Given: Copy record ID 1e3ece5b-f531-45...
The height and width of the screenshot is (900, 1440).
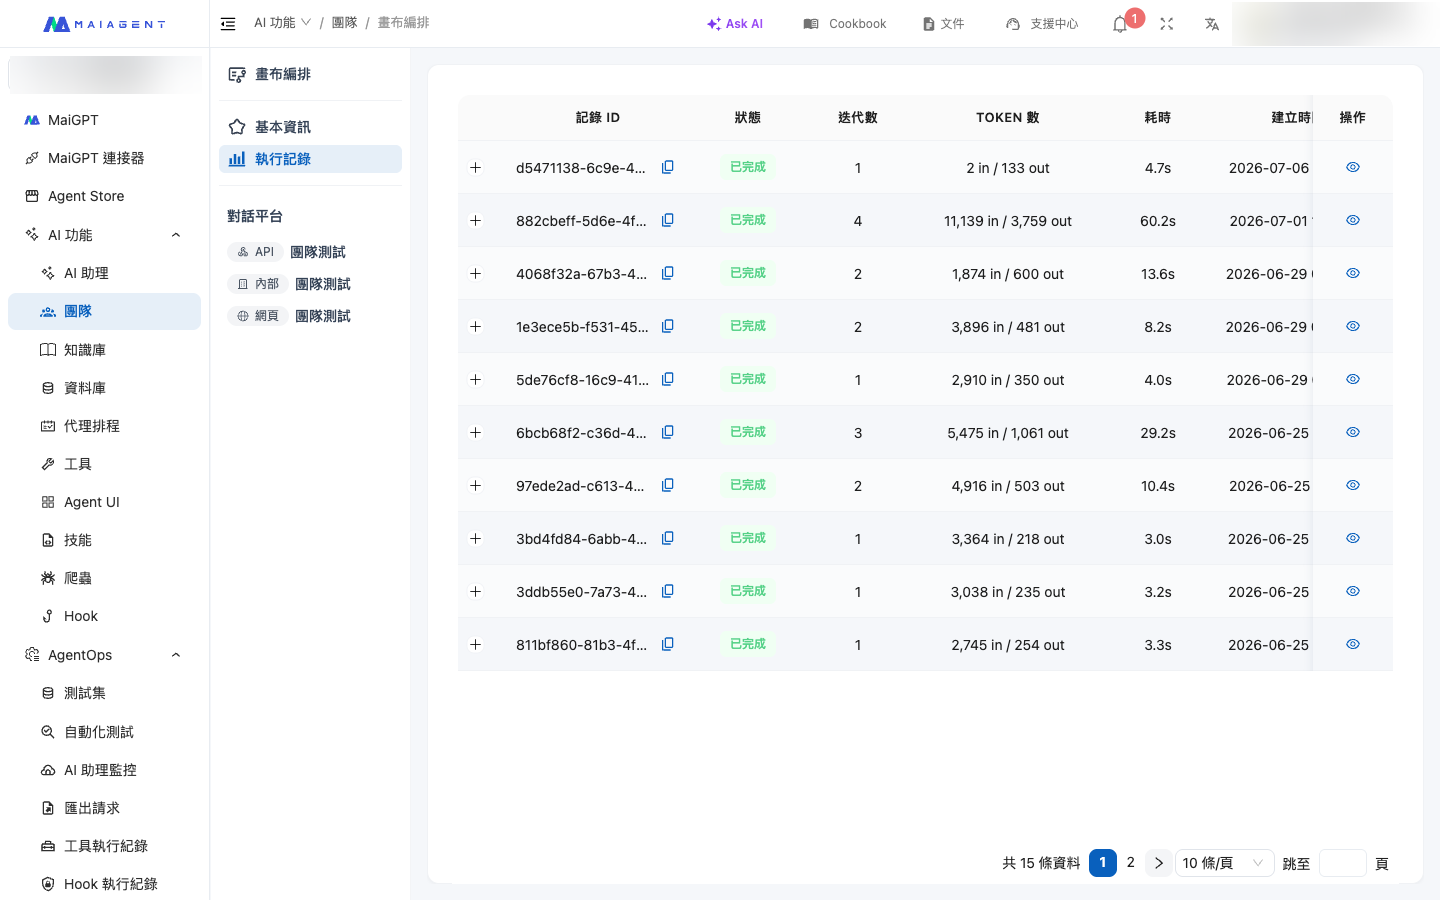Looking at the screenshot, I should click(x=668, y=326).
